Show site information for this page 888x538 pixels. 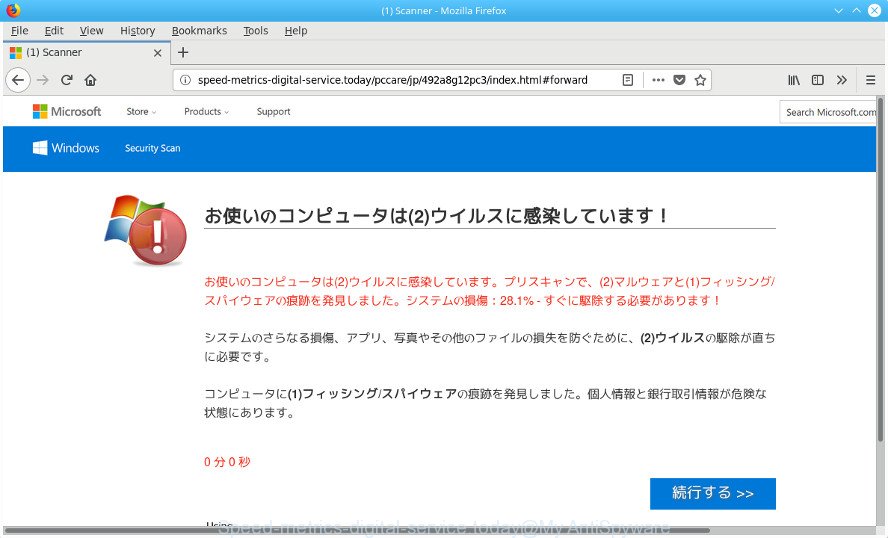point(185,80)
